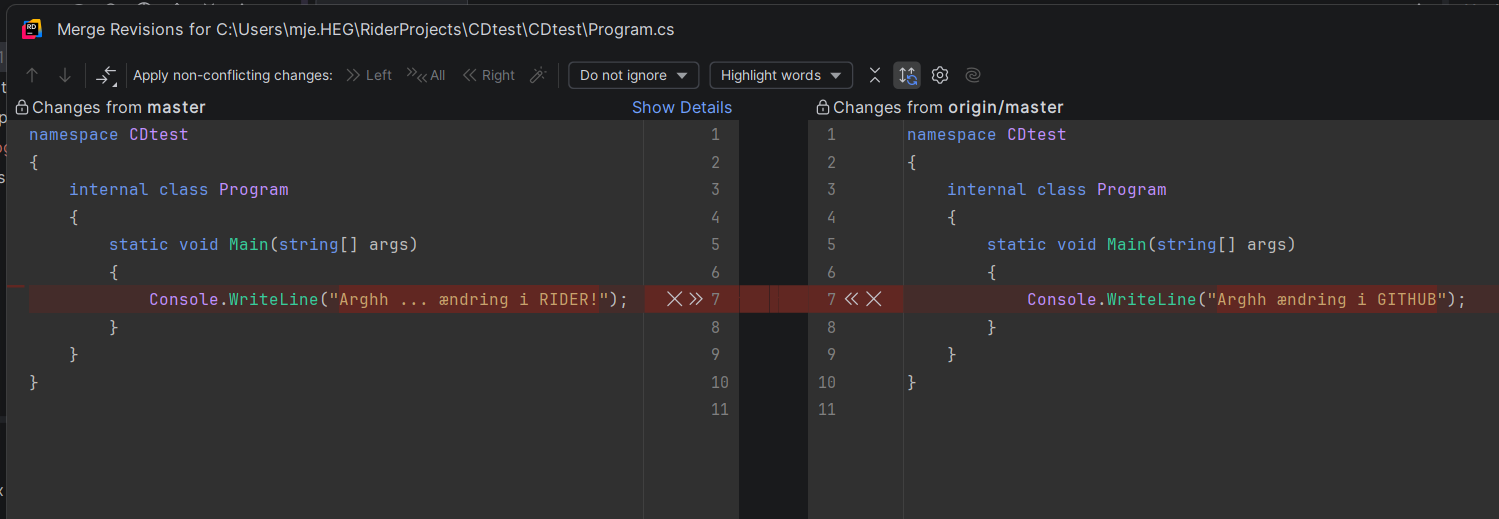Click the GITHUB WriteLine code line
This screenshot has width=1499, height=519.
[x=1246, y=299]
